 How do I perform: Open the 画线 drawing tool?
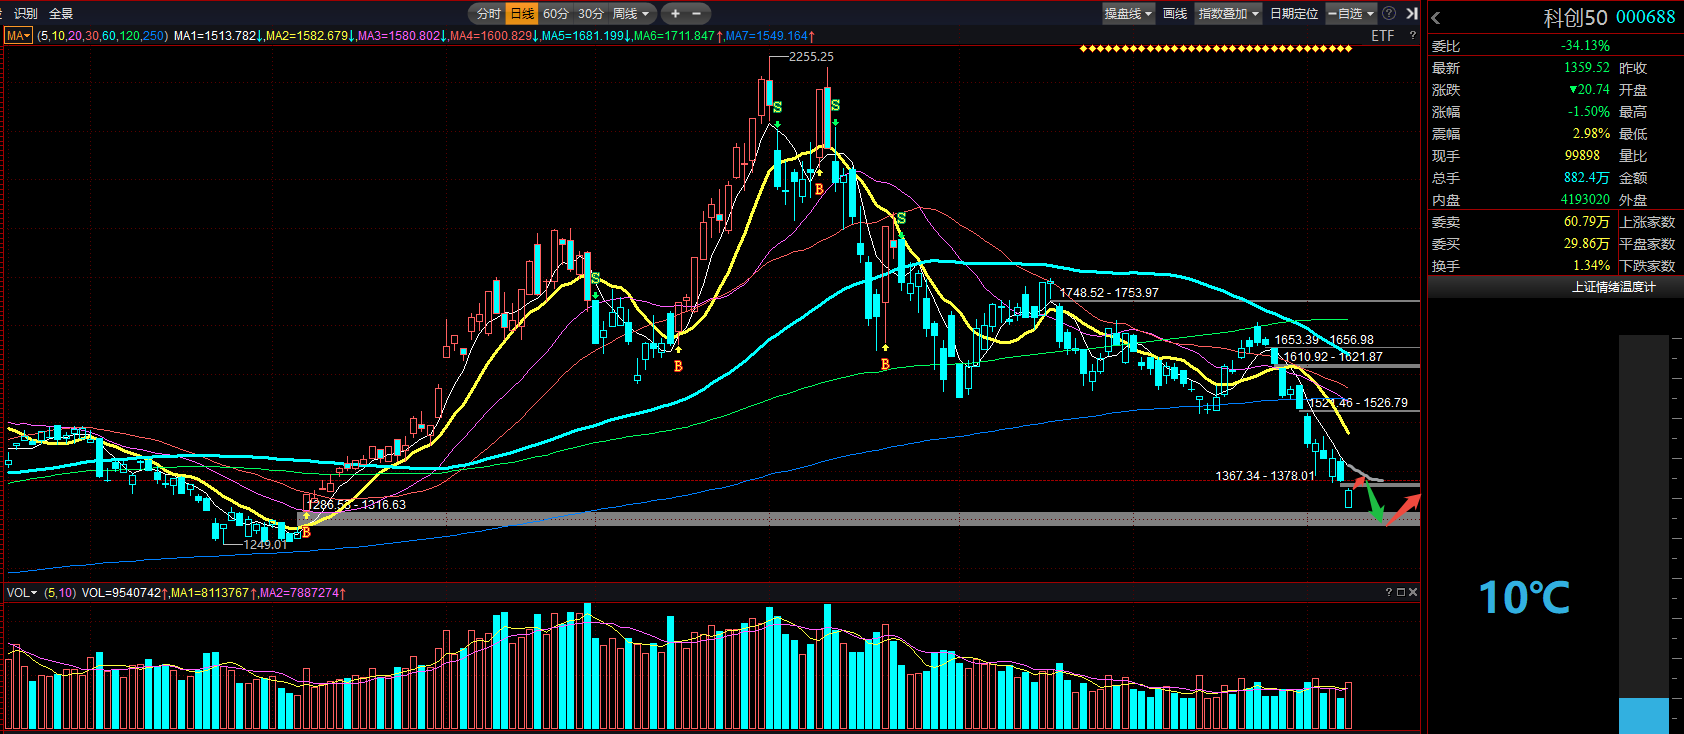tap(1175, 14)
